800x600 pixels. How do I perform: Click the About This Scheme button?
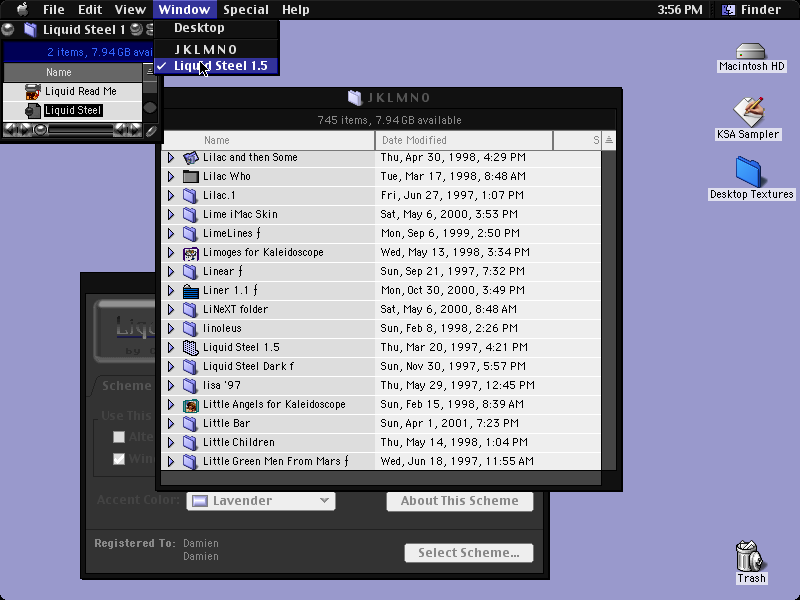click(460, 501)
